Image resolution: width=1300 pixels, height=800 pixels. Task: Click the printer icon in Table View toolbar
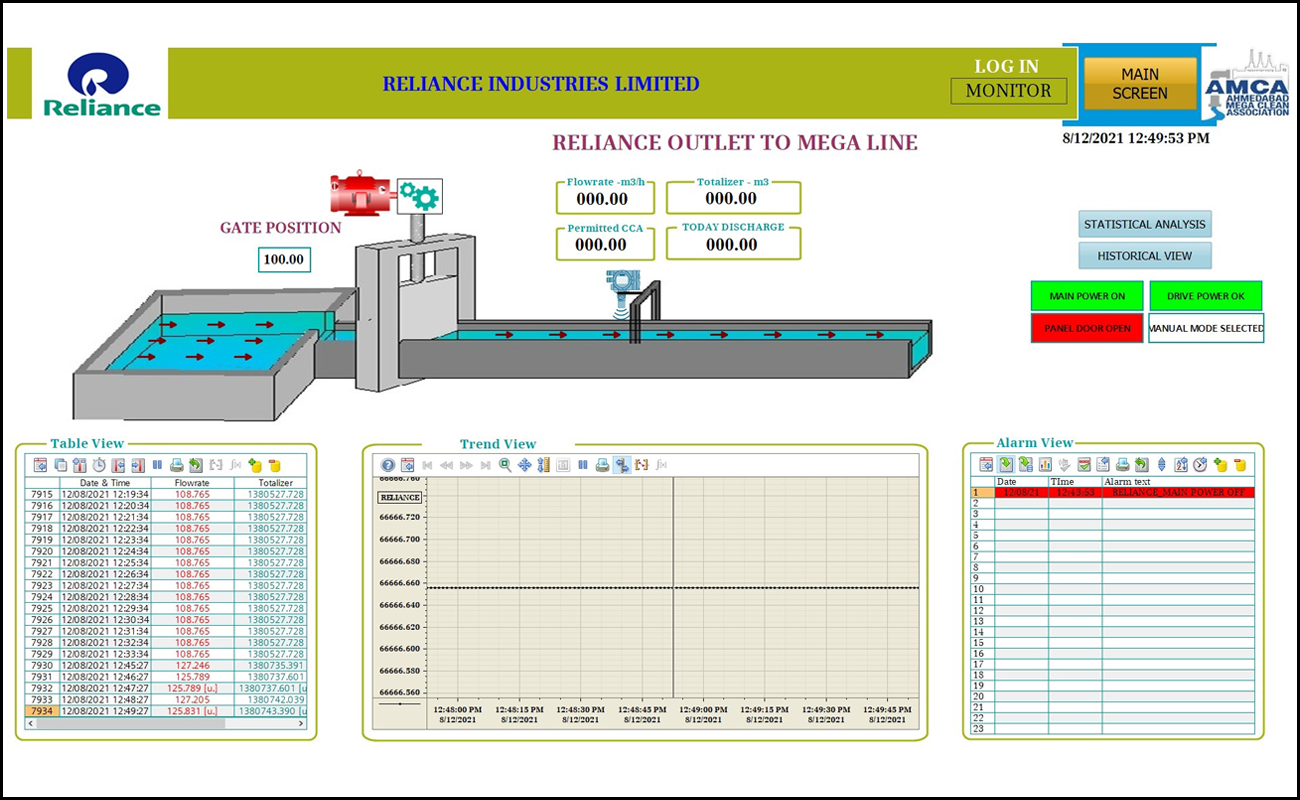coord(176,465)
